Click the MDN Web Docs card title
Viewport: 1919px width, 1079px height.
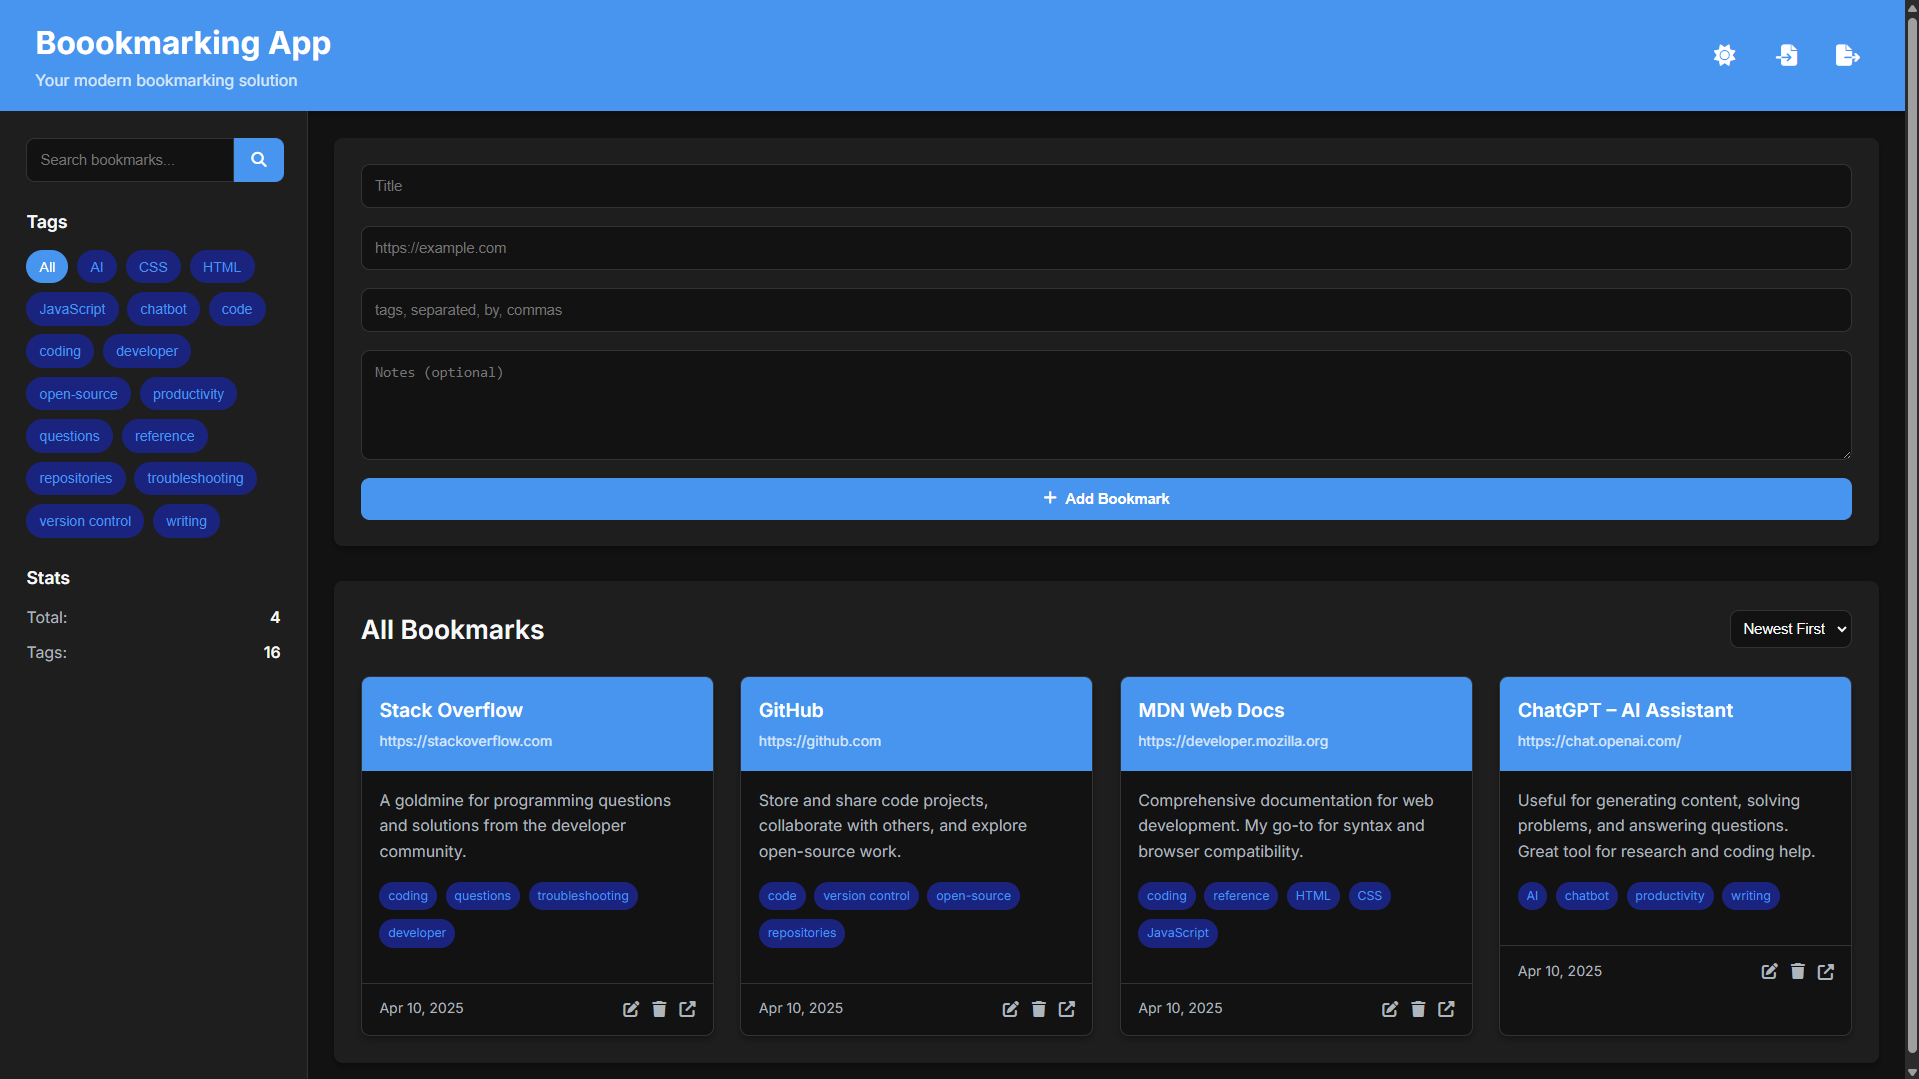coord(1211,710)
